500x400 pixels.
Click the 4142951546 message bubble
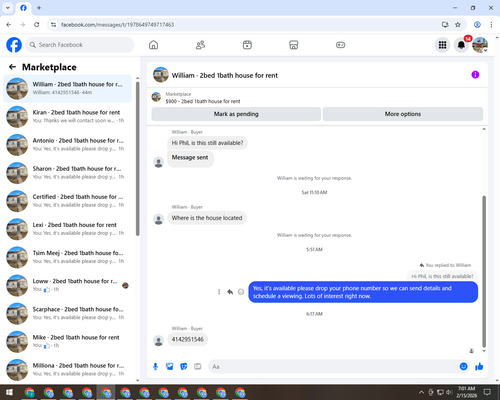tap(187, 340)
